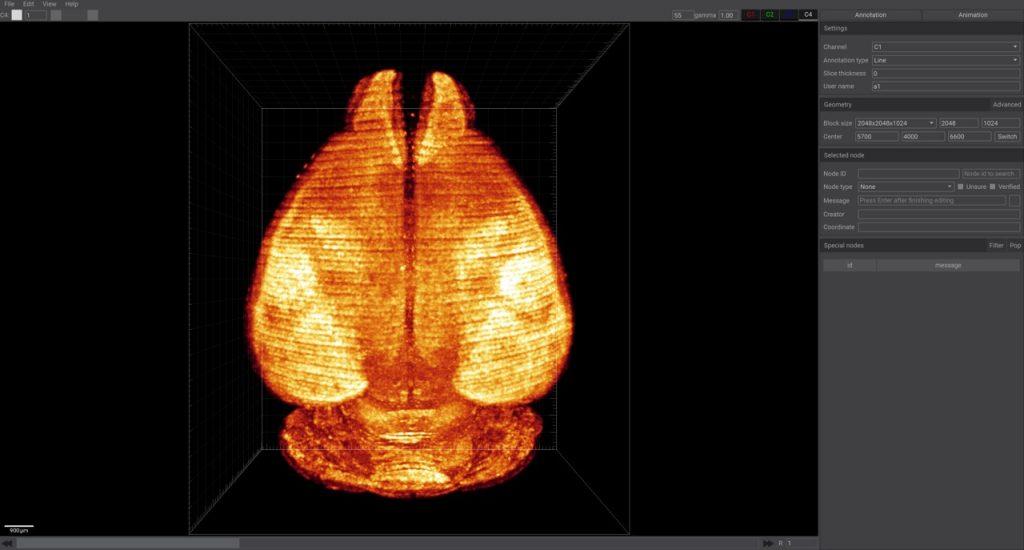
Task: Expand the Annotation type dropdown
Action: point(945,60)
